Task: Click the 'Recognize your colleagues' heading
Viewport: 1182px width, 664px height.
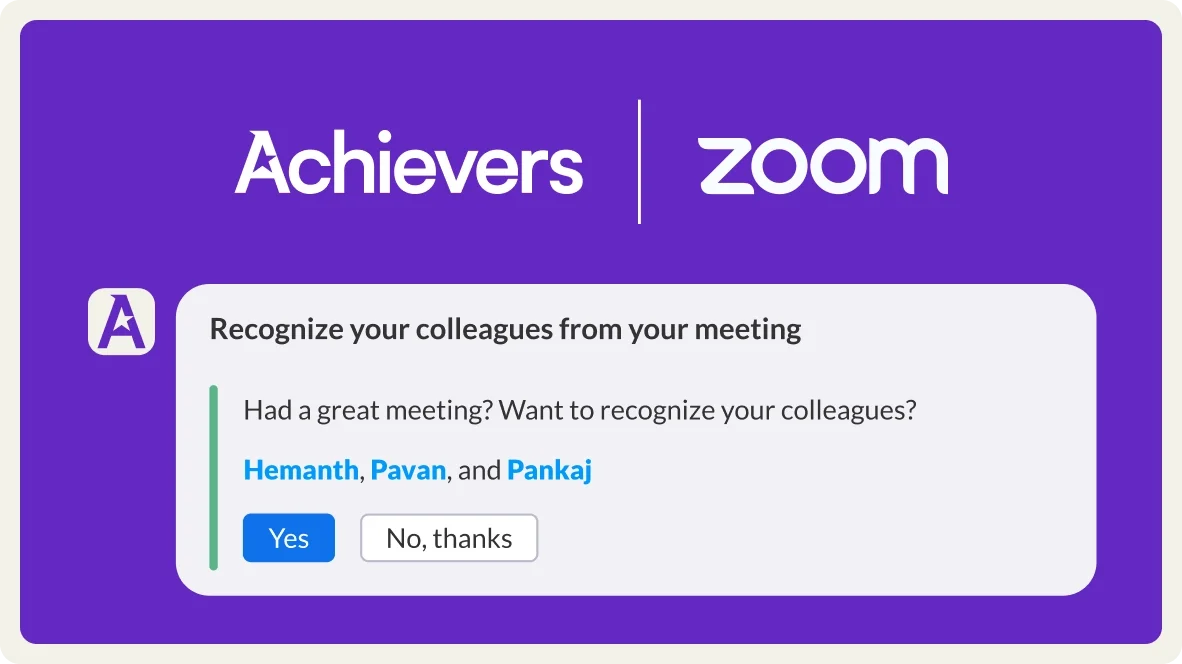Action: [504, 328]
